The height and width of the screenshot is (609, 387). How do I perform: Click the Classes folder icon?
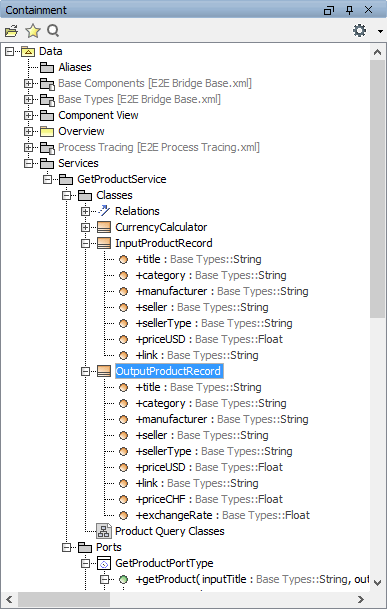tap(85, 195)
